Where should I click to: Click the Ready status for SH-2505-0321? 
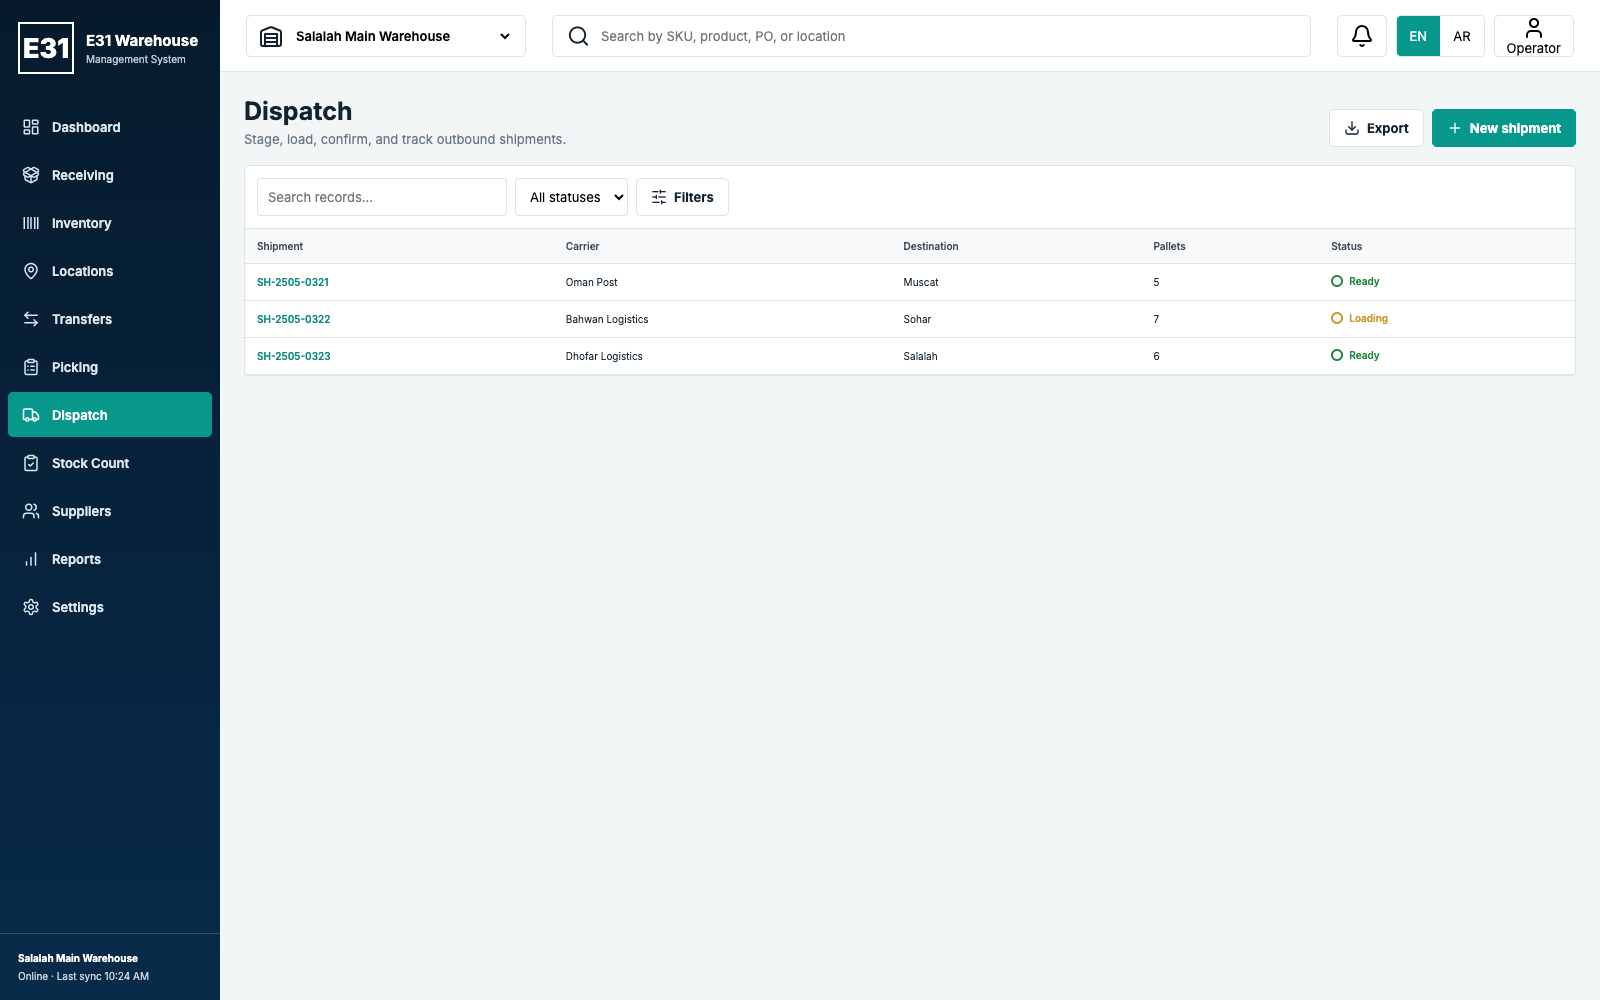click(1355, 281)
